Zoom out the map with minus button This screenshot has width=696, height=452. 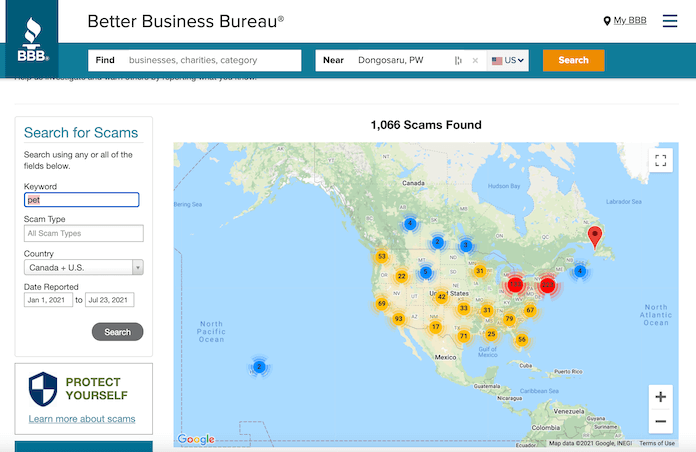click(x=660, y=421)
